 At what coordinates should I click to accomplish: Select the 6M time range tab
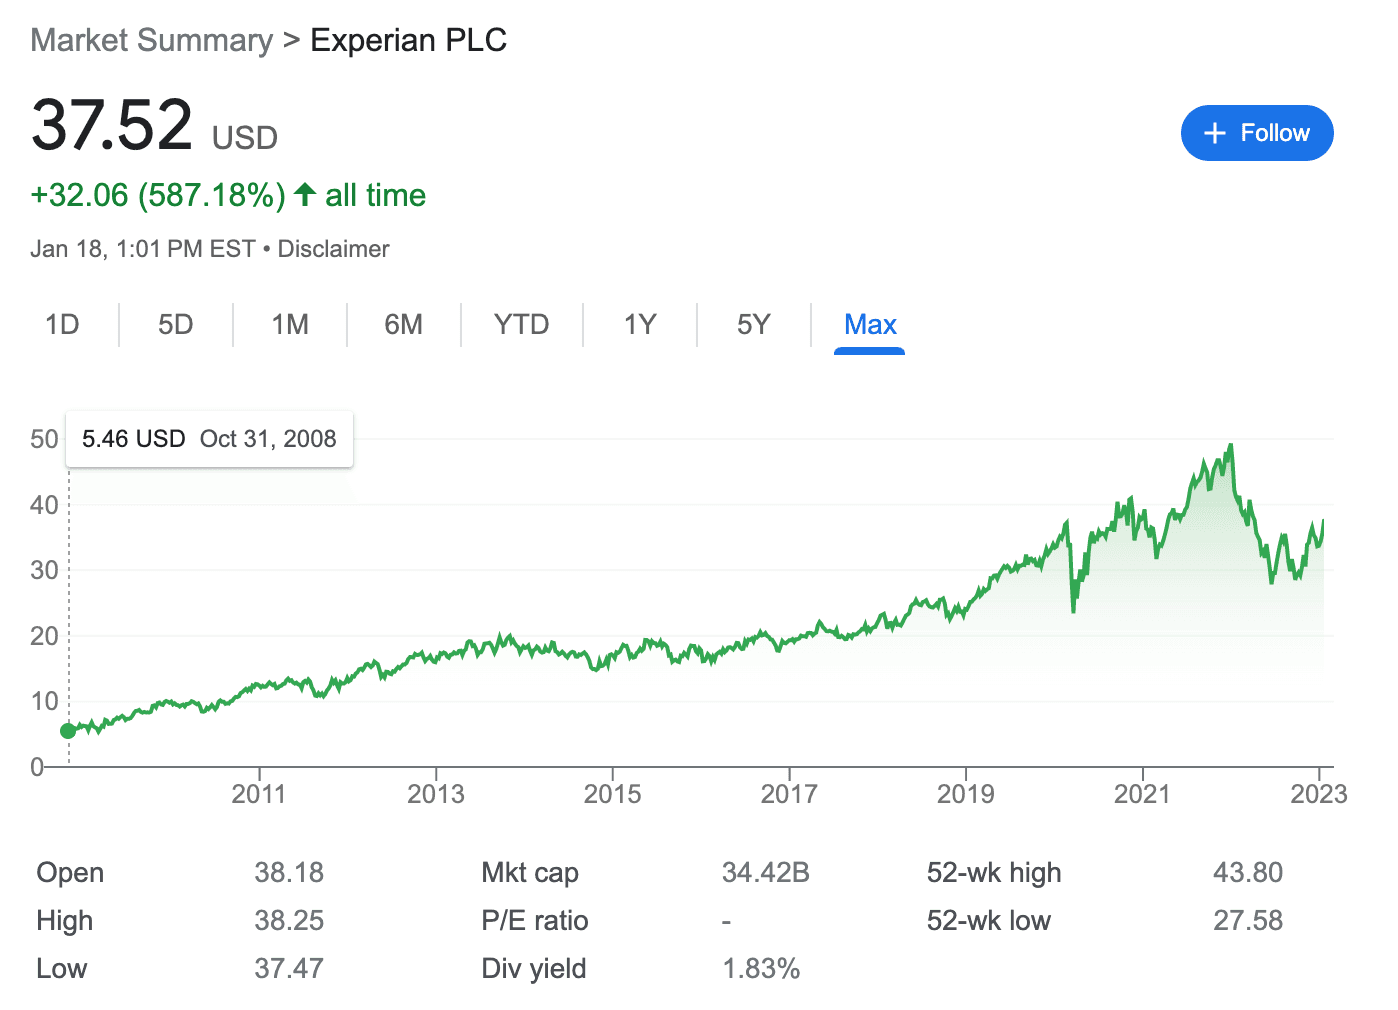(x=403, y=325)
